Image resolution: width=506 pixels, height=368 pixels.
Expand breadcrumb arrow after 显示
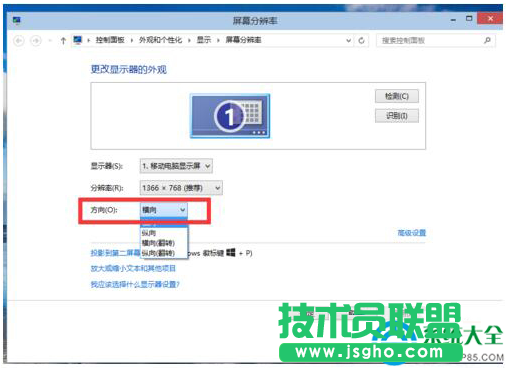[x=218, y=41]
